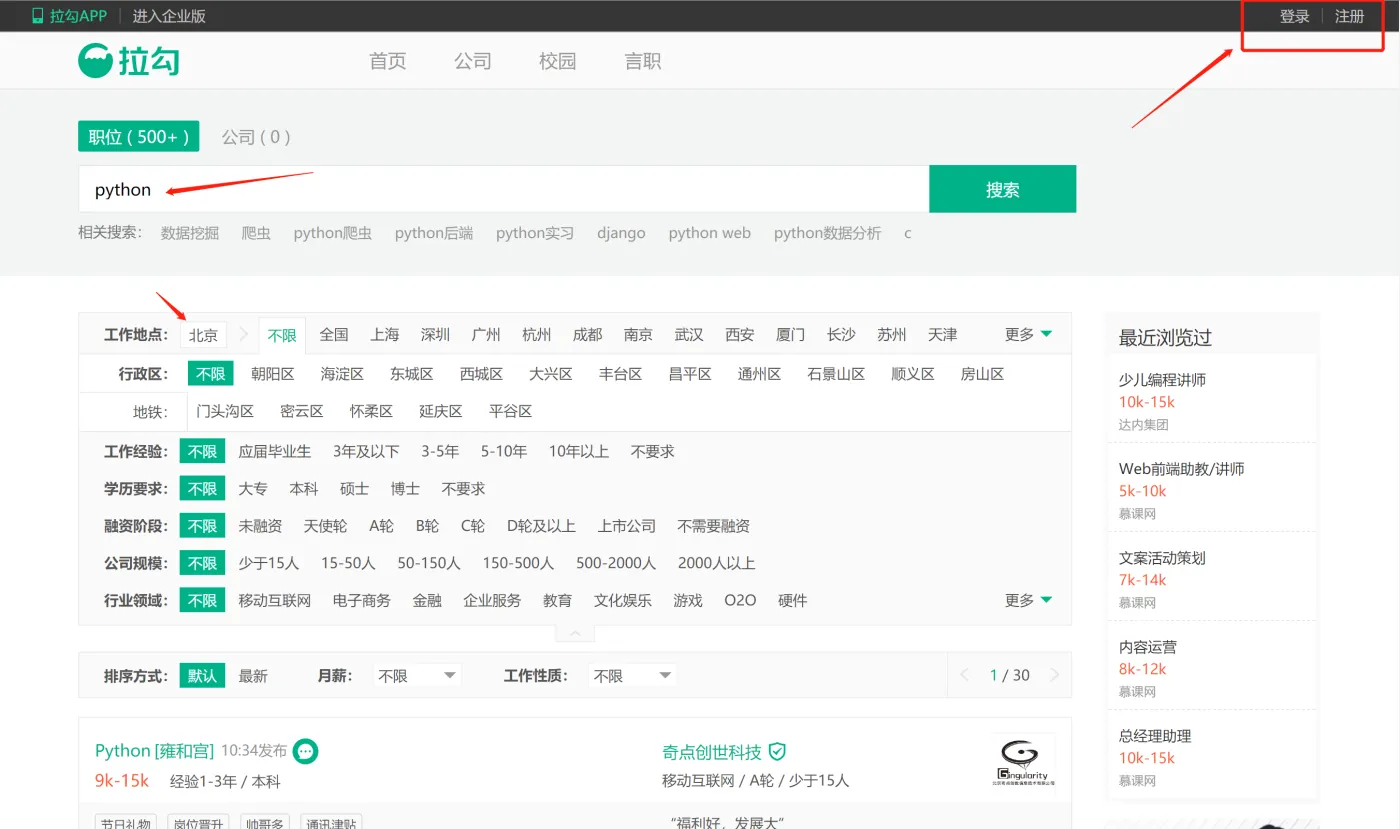This screenshot has height=829, width=1400.
Task: Click the verified shield icon next to 奇点创世科技
Action: pyautogui.click(x=777, y=751)
